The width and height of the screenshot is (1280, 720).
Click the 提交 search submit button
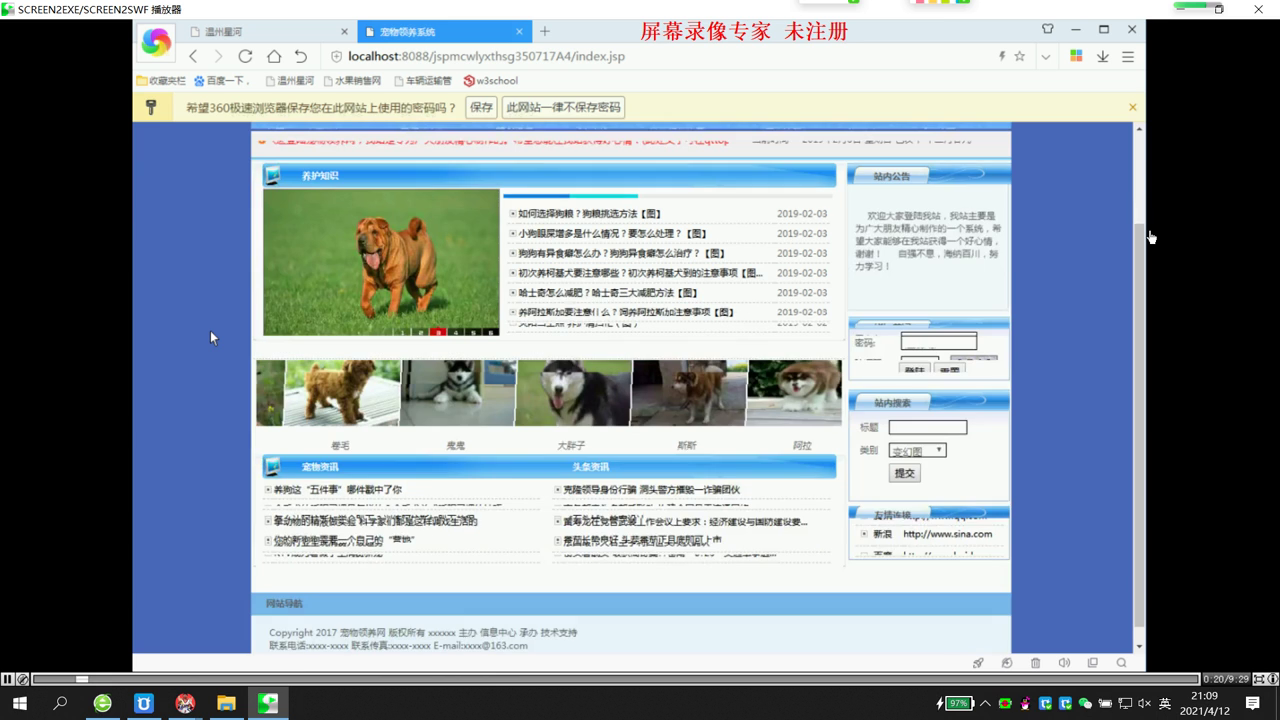pos(904,473)
